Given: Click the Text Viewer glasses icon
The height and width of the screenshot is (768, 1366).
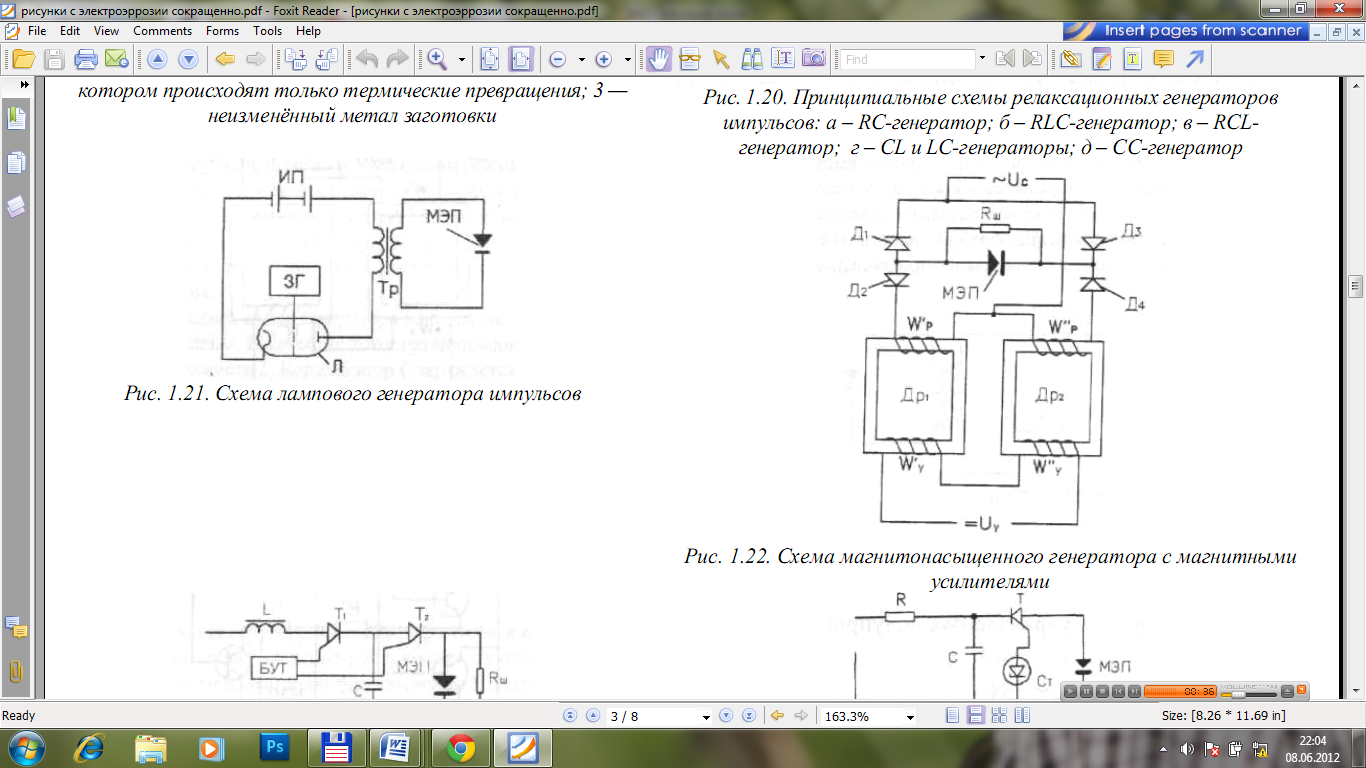Looking at the screenshot, I should click(x=689, y=59).
